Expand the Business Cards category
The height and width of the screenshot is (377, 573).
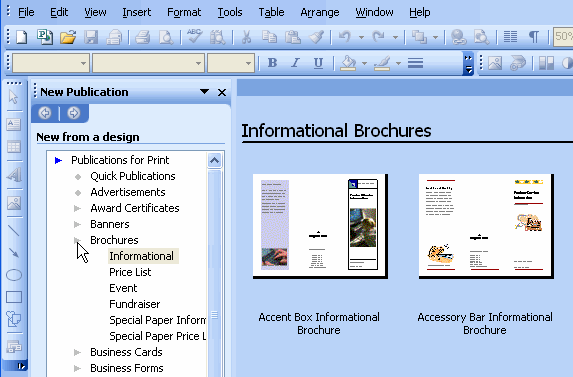(77, 352)
